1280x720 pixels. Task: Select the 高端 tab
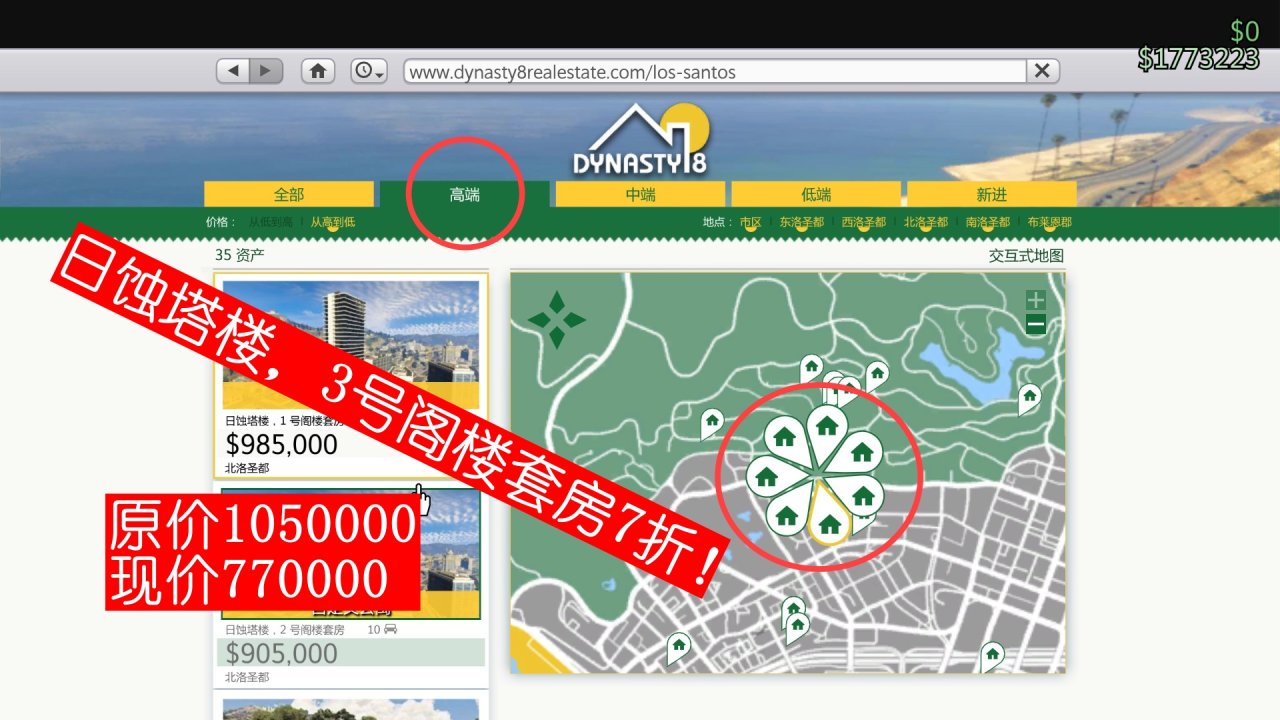tap(464, 195)
